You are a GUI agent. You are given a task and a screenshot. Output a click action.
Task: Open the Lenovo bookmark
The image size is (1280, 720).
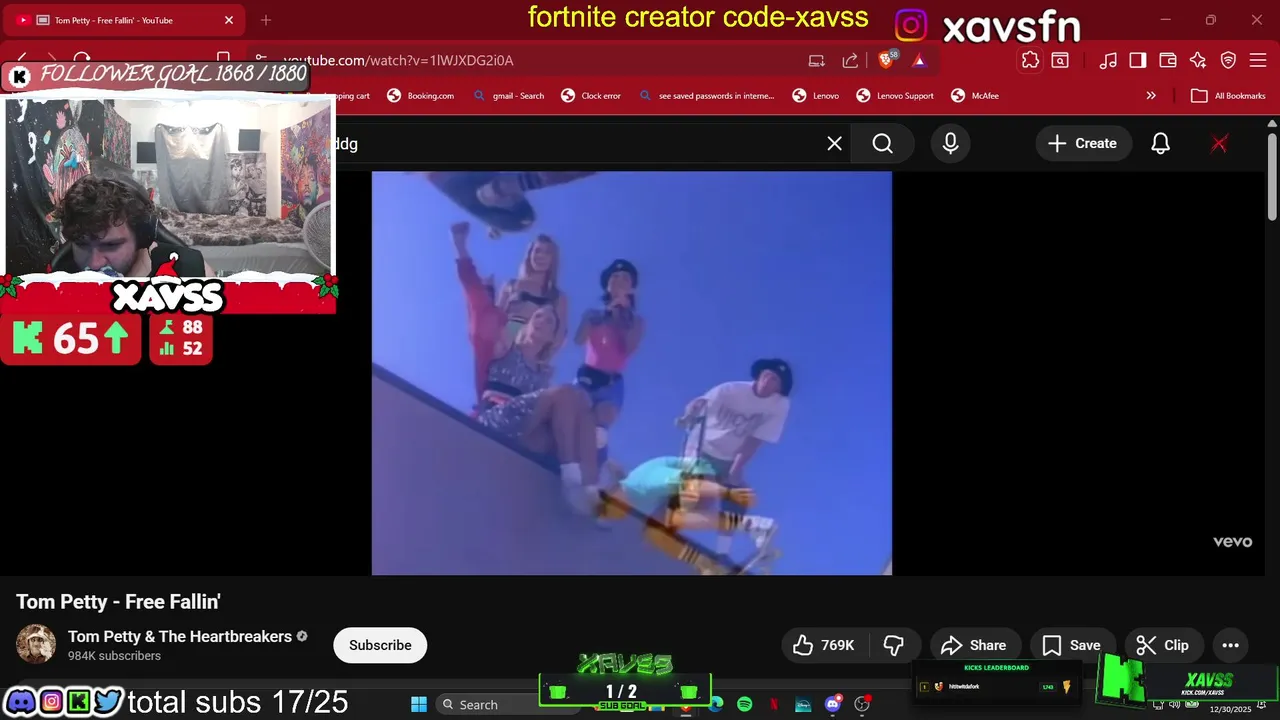[x=815, y=96]
